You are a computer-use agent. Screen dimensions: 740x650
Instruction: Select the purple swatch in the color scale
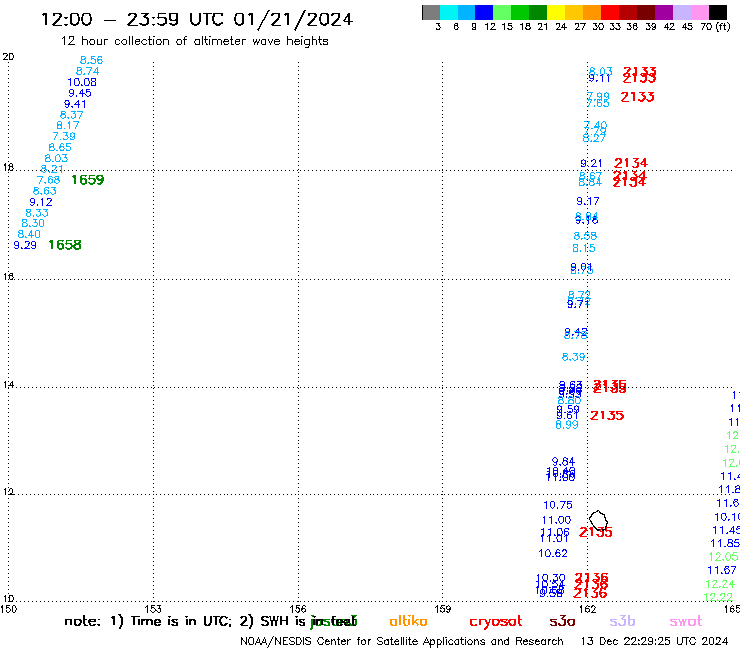tap(664, 12)
